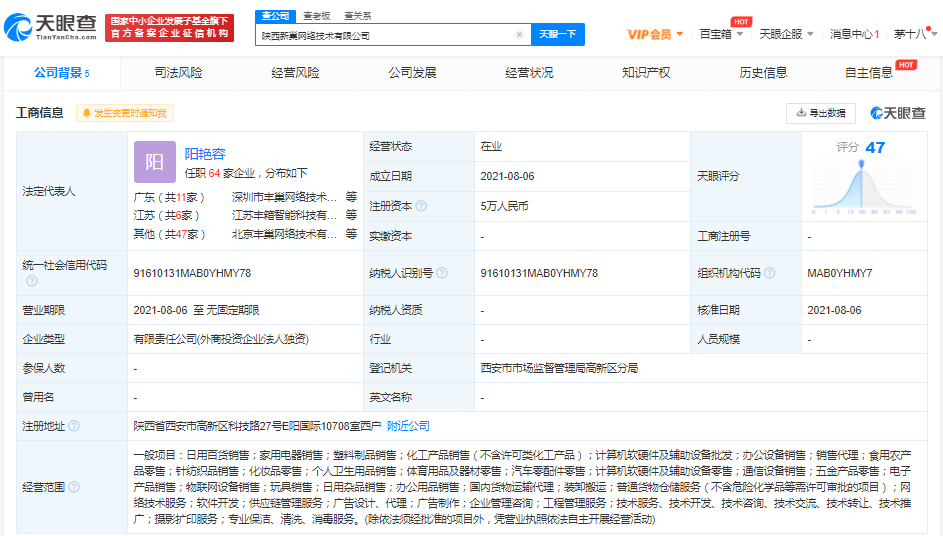The image size is (943, 536).
Task: Clear the search box with the X icon
Action: [520, 34]
